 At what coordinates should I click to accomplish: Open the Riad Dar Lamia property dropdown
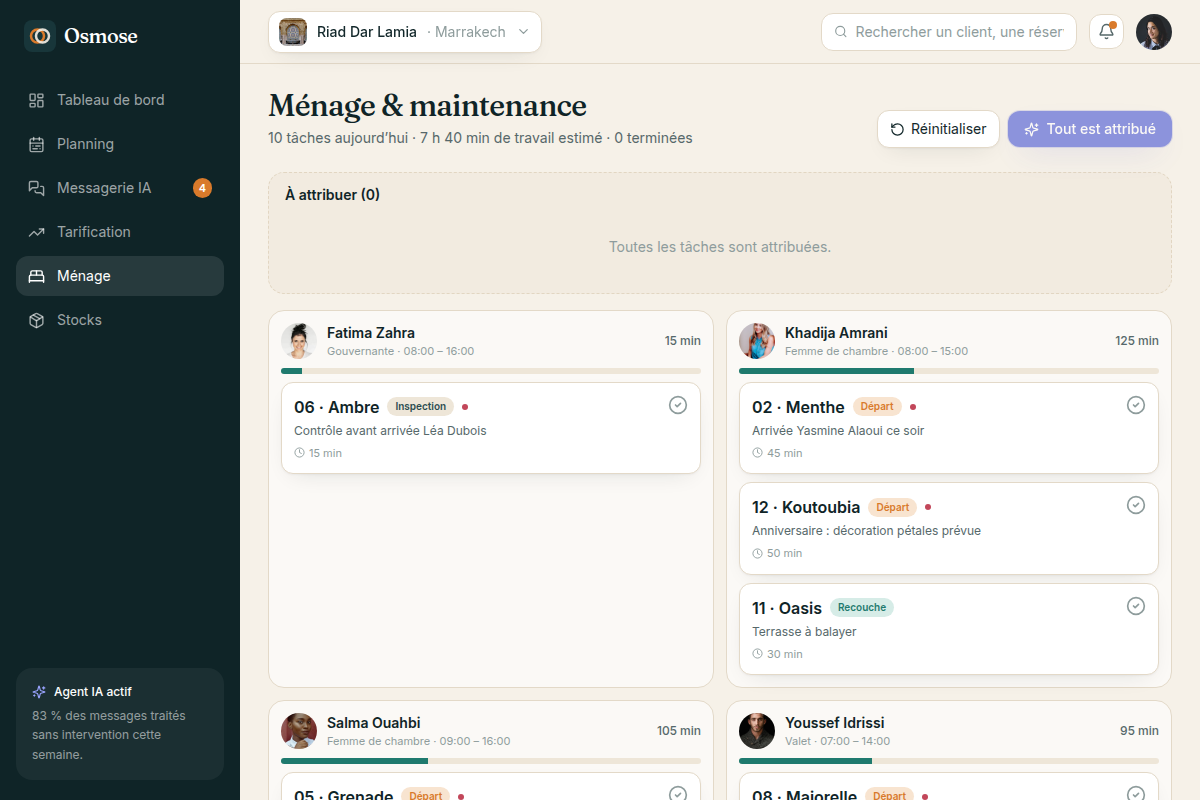[x=405, y=32]
